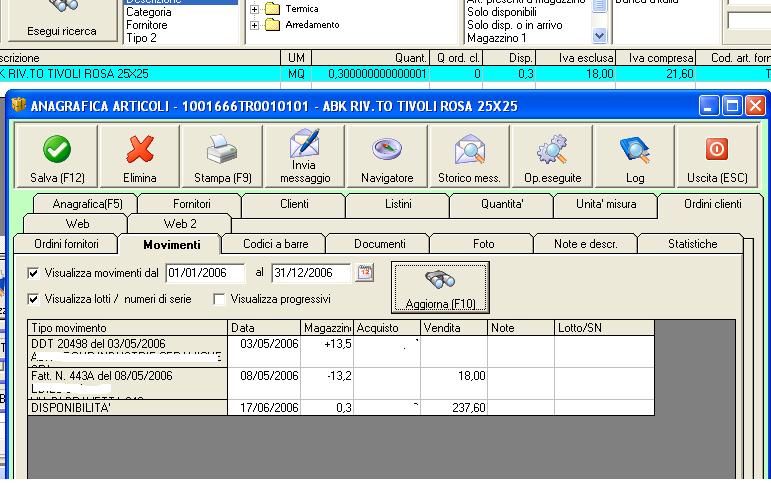Enable Visualizza progressivi checkbox
The height and width of the screenshot is (485, 771).
[219, 299]
